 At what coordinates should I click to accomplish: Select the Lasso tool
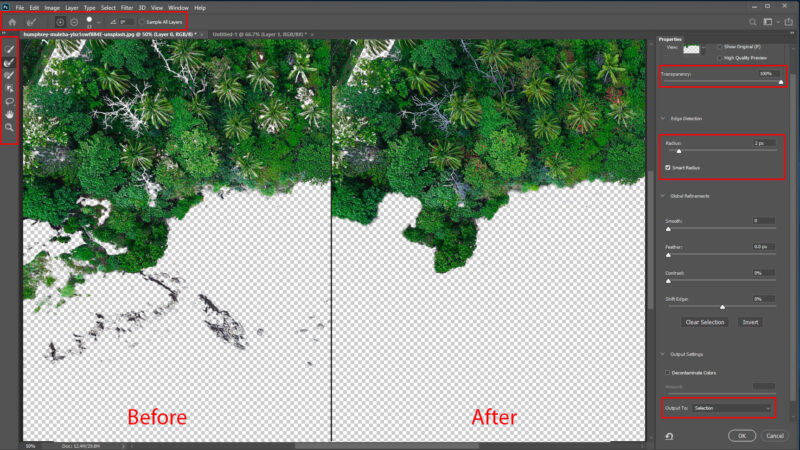tap(9, 102)
